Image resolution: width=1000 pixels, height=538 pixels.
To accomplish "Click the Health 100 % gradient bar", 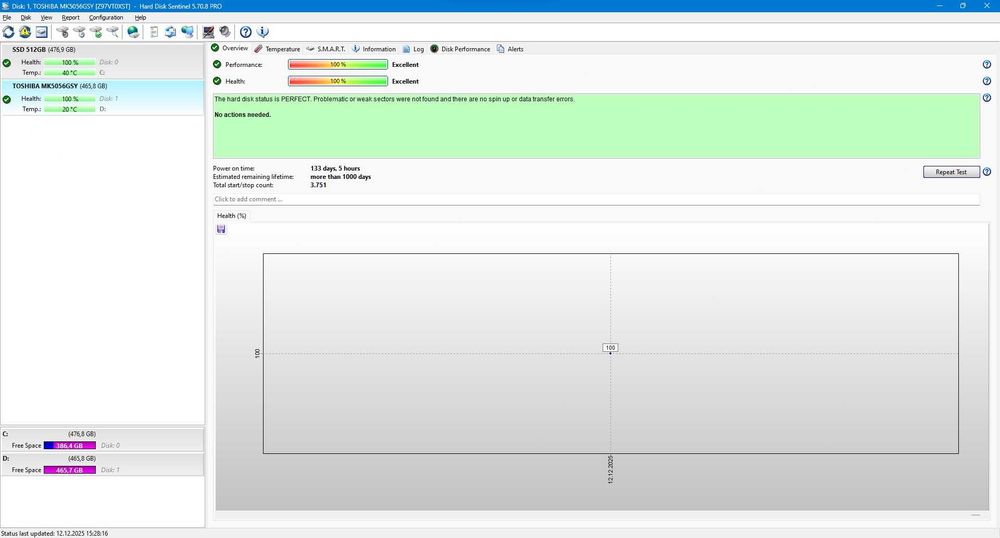I will 338,81.
